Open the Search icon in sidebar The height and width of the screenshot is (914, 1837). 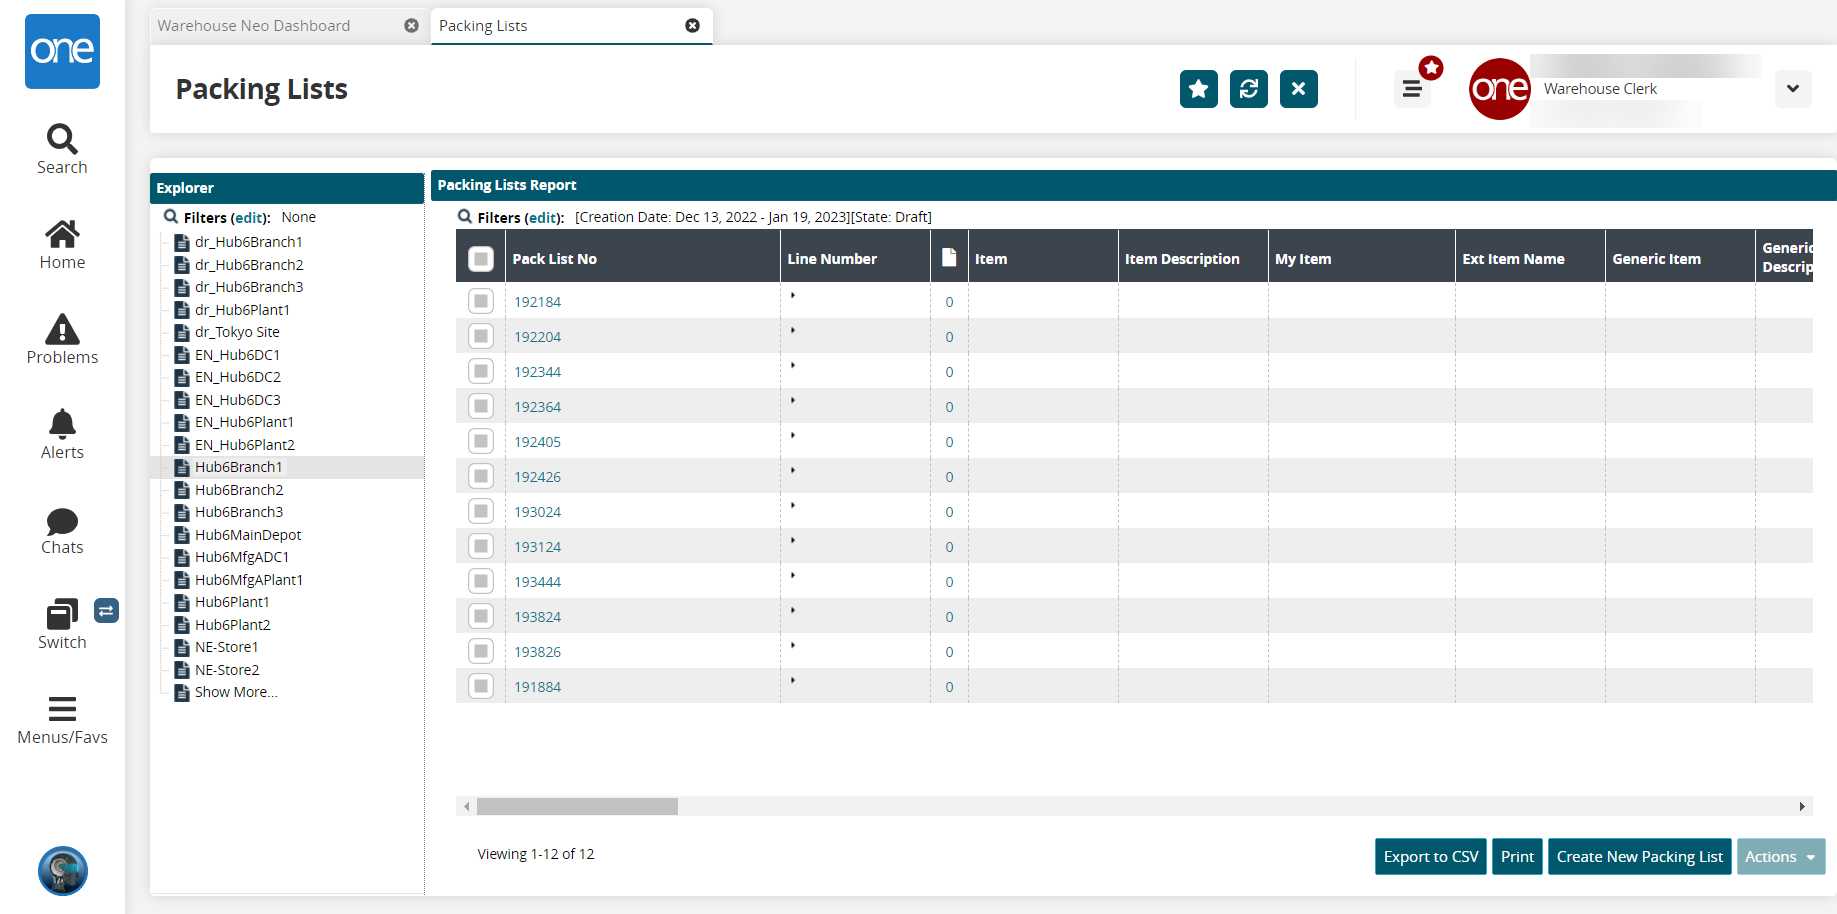point(62,140)
